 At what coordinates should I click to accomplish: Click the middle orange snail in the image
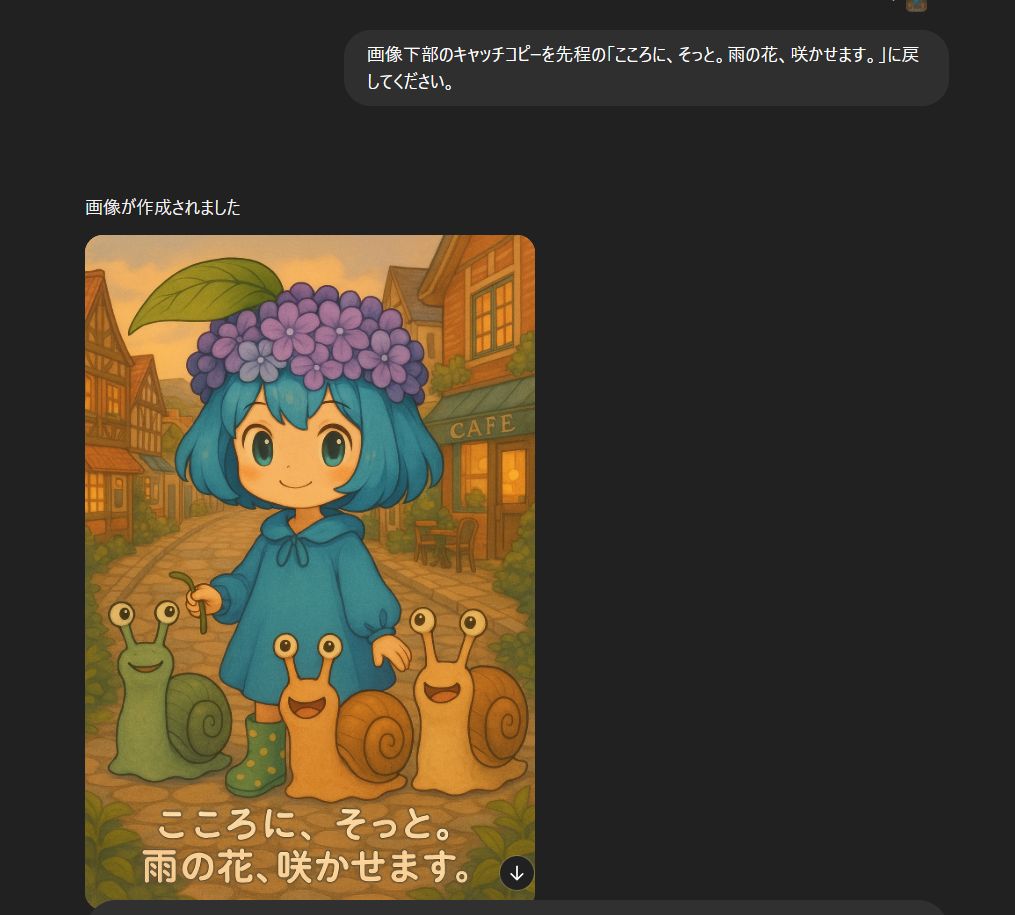click(341, 718)
